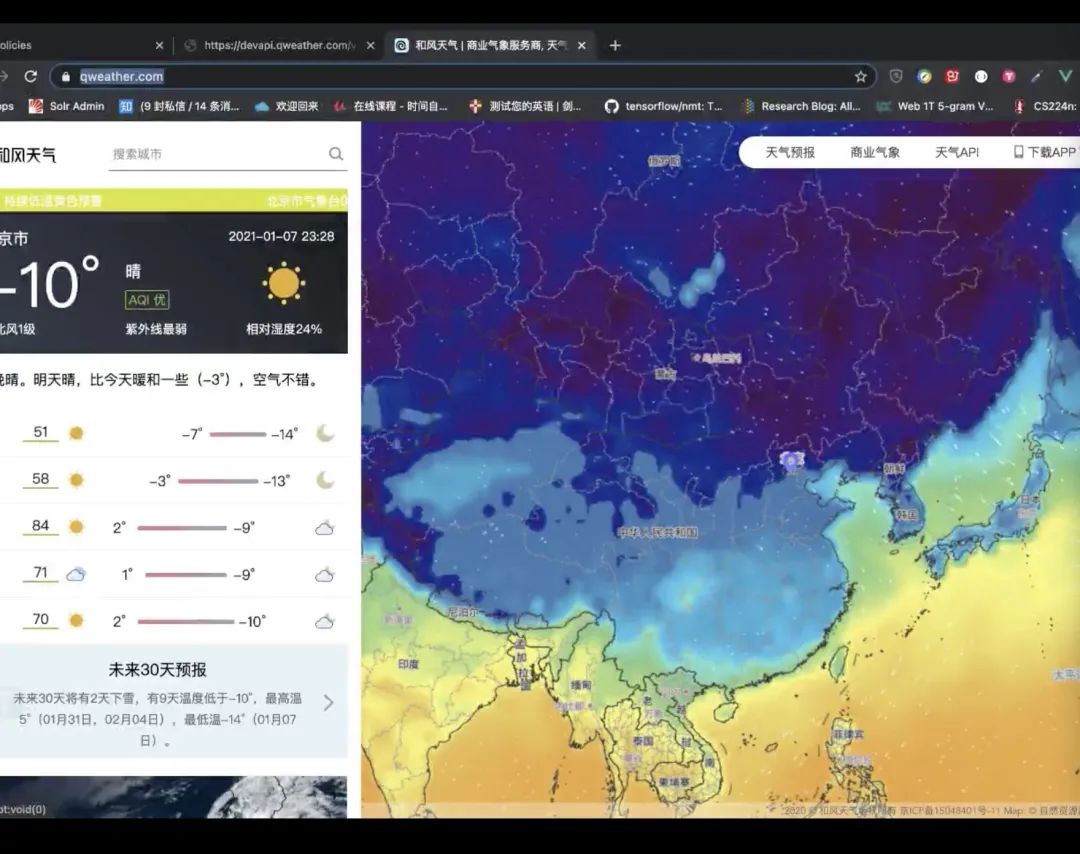The image size is (1080, 854).
Task: Click the search magnifier in city search
Action: point(335,154)
